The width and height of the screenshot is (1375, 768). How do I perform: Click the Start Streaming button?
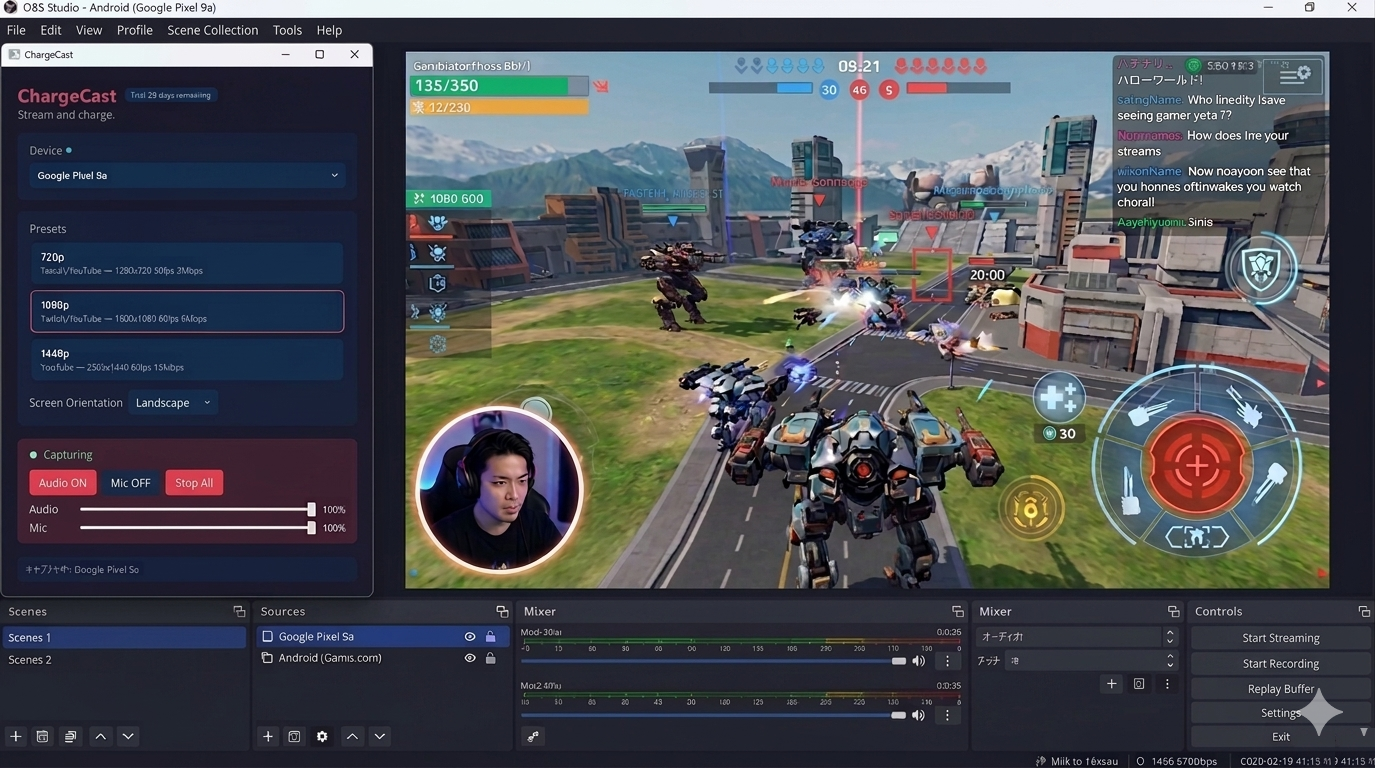pos(1280,637)
